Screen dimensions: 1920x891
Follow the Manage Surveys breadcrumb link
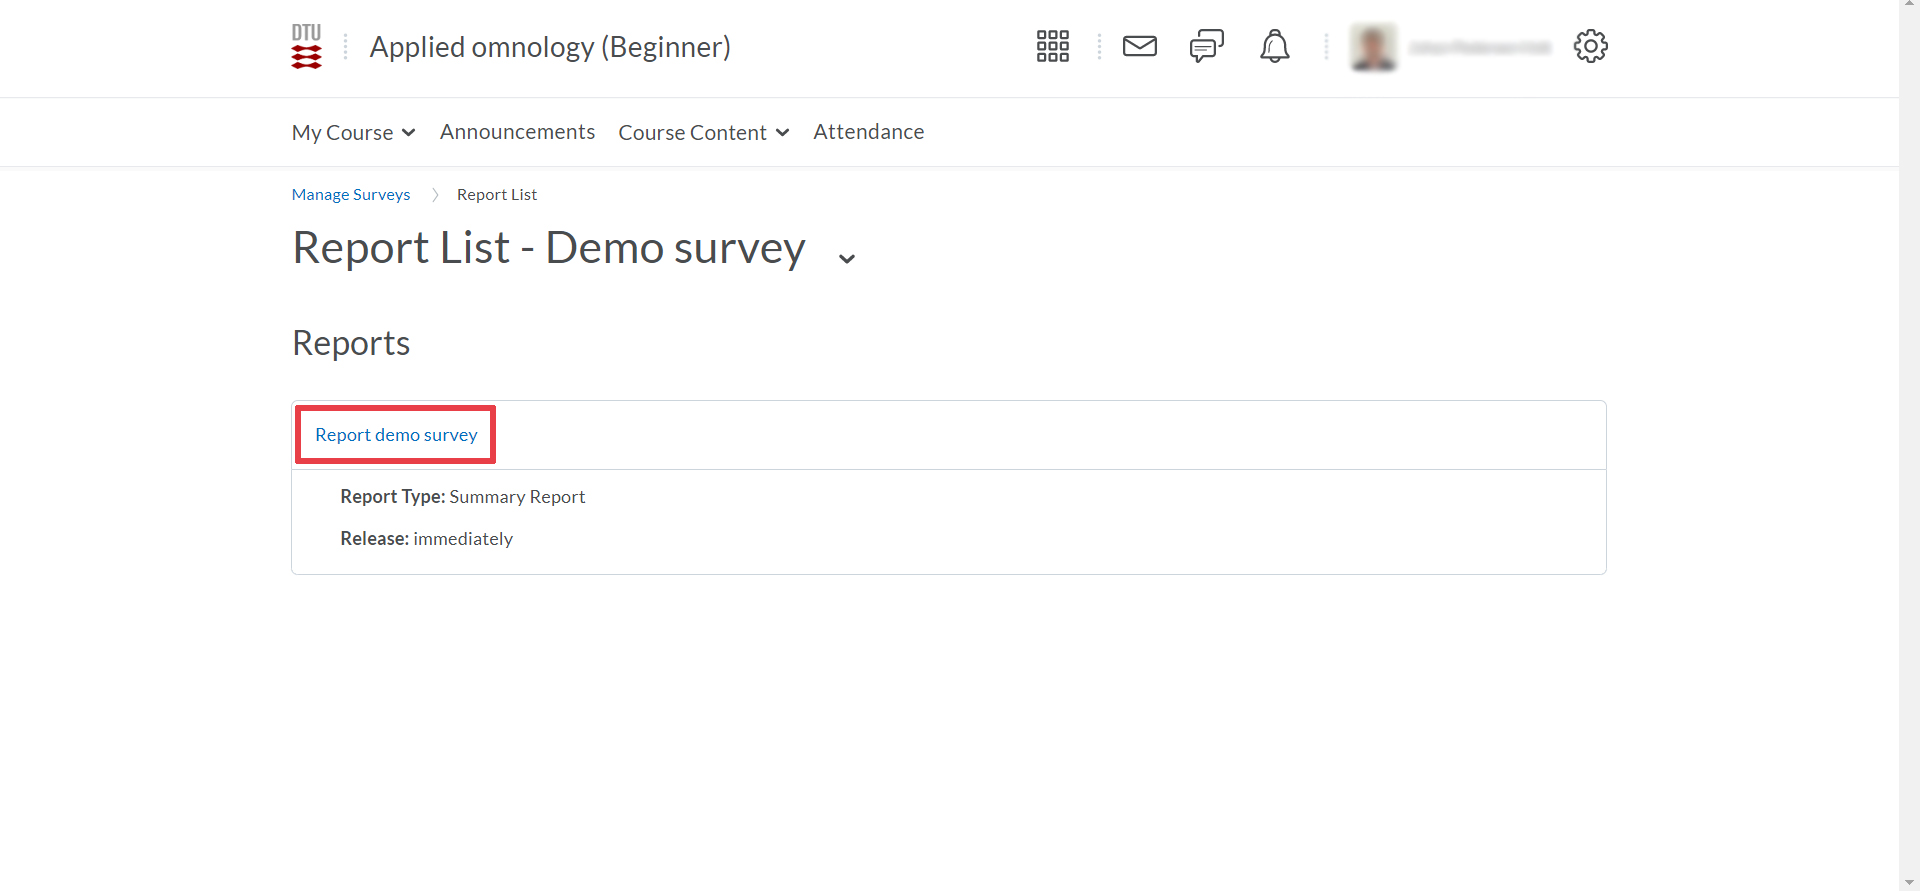tap(351, 194)
